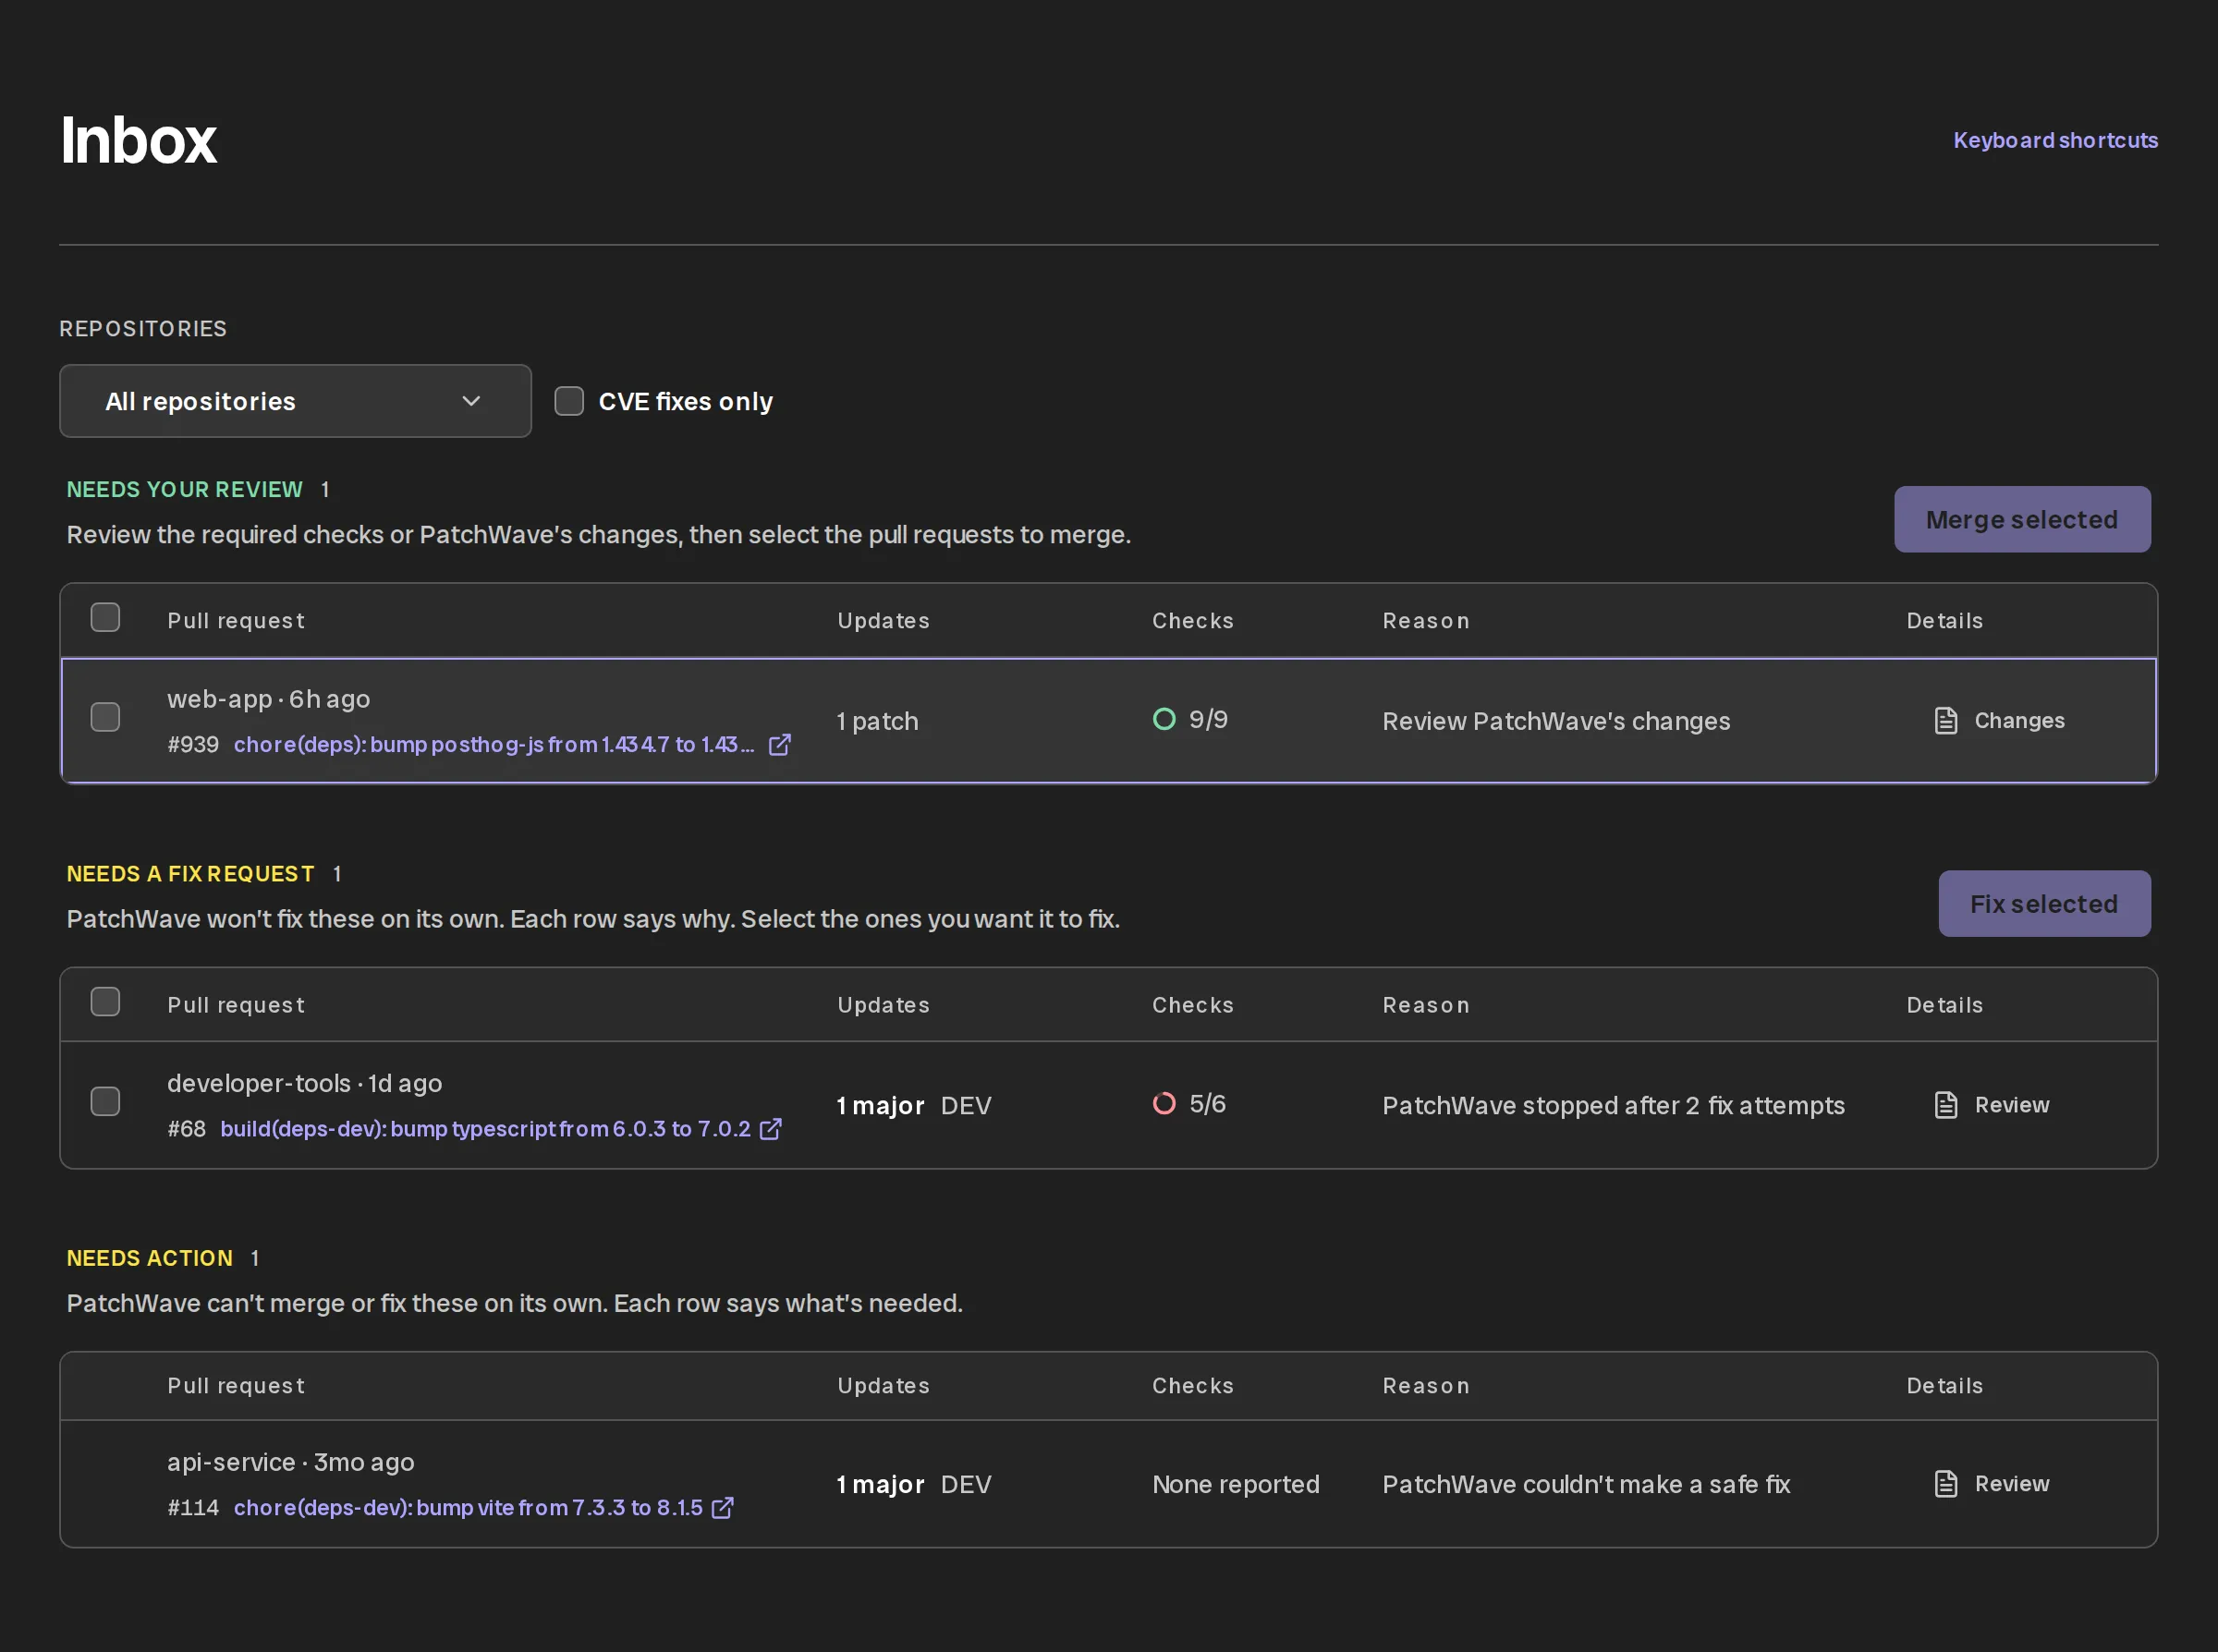
Task: Click '1 major DEV' cell in developer-tools row
Action: click(913, 1105)
